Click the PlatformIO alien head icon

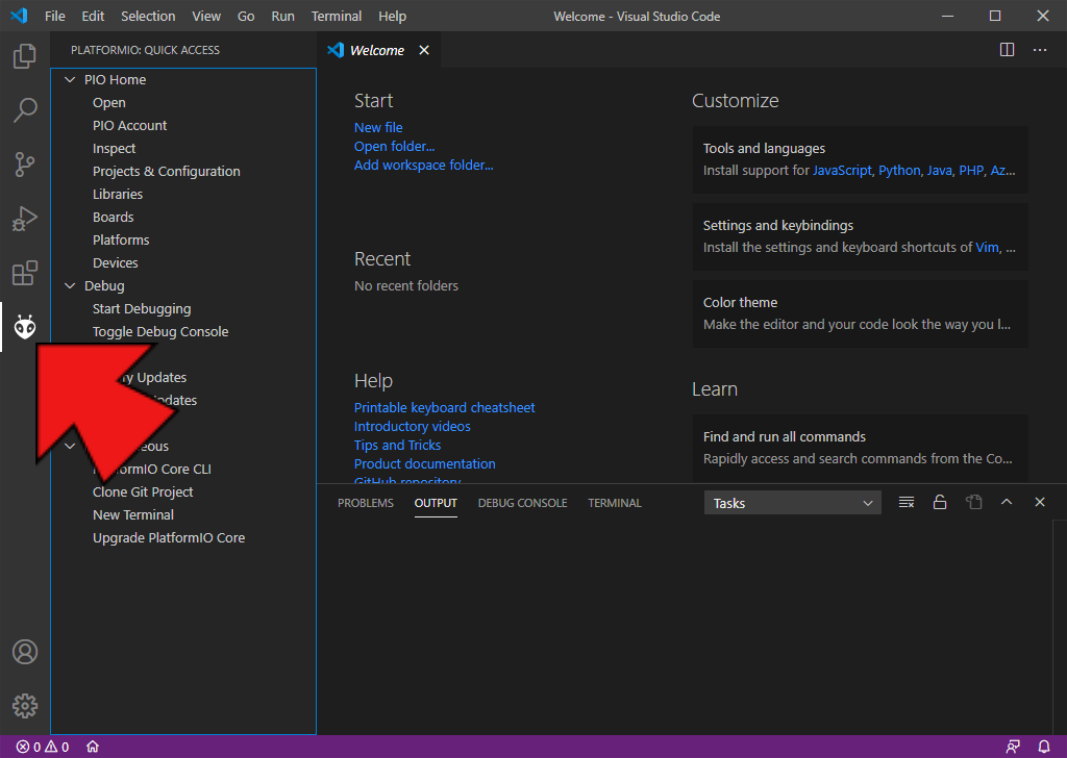(x=25, y=327)
